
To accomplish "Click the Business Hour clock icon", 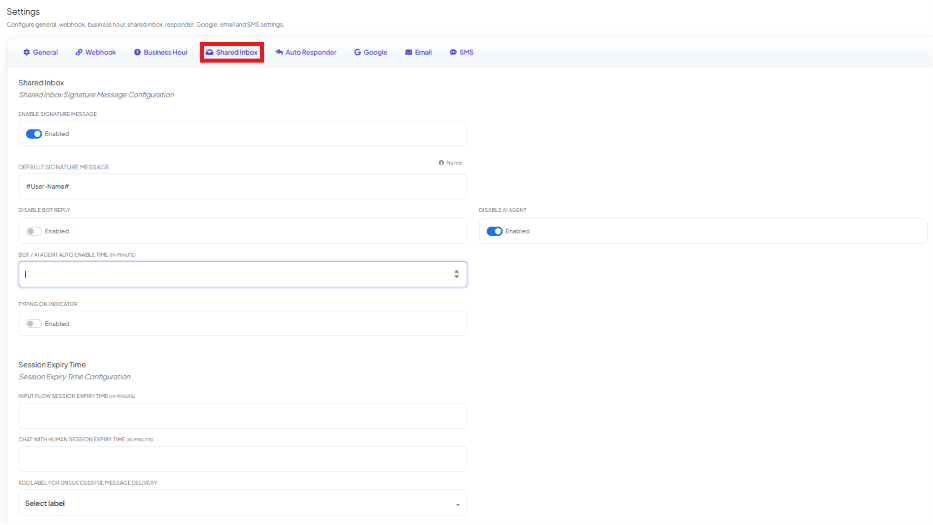I will coord(137,52).
